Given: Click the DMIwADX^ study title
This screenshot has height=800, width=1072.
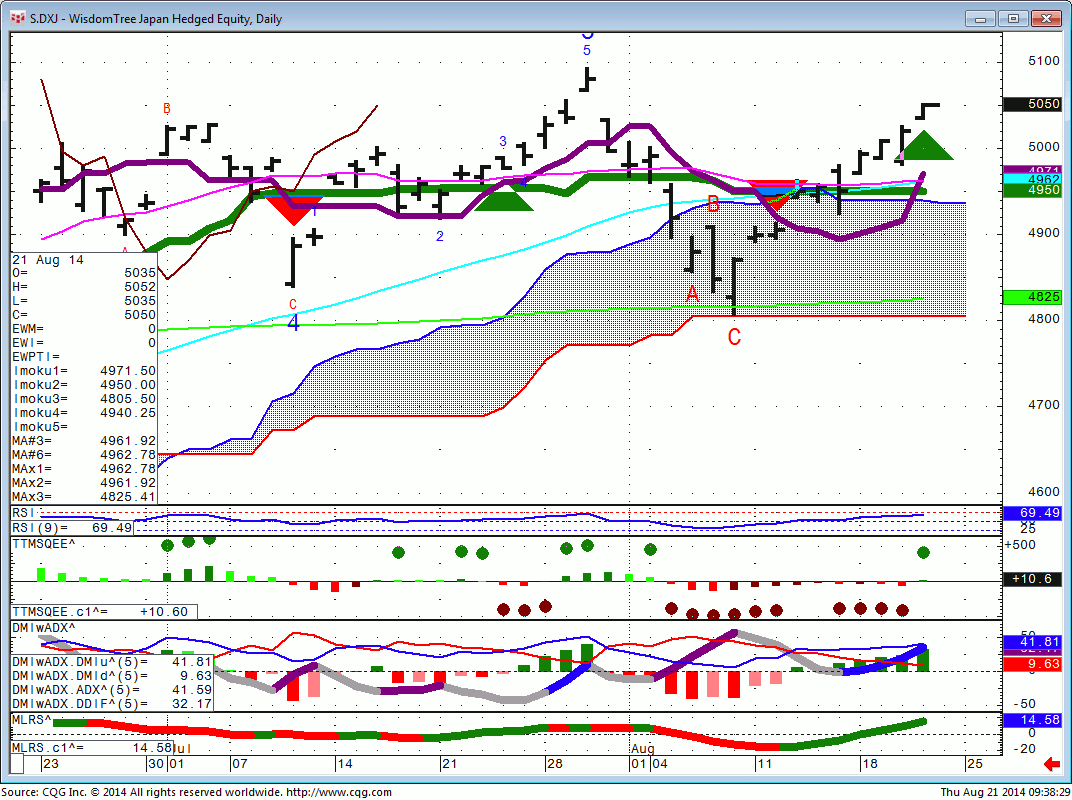Looking at the screenshot, I should click(x=44, y=627).
